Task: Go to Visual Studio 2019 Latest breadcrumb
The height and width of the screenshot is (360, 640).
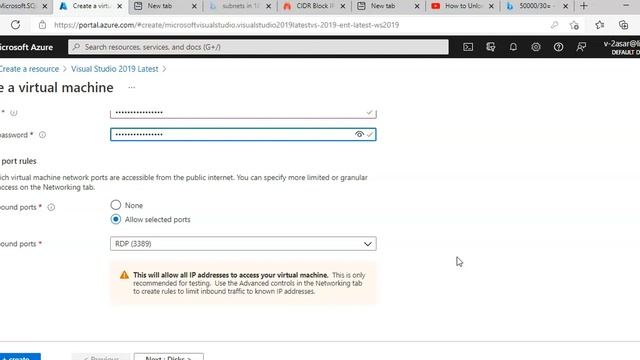Action: [115, 69]
